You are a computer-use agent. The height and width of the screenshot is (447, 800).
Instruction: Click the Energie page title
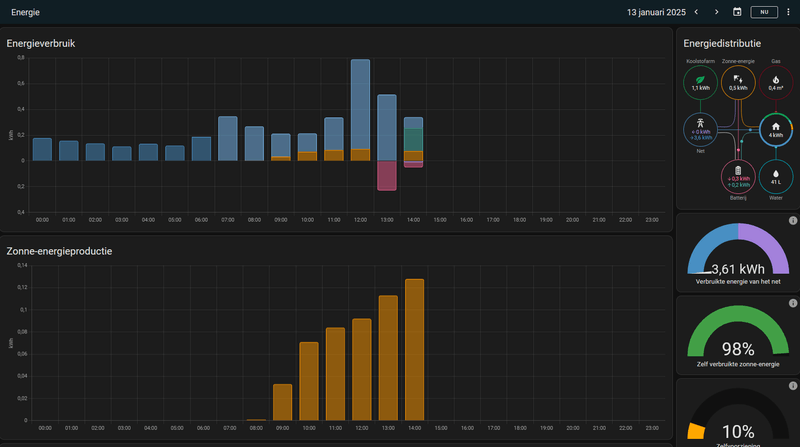point(26,12)
